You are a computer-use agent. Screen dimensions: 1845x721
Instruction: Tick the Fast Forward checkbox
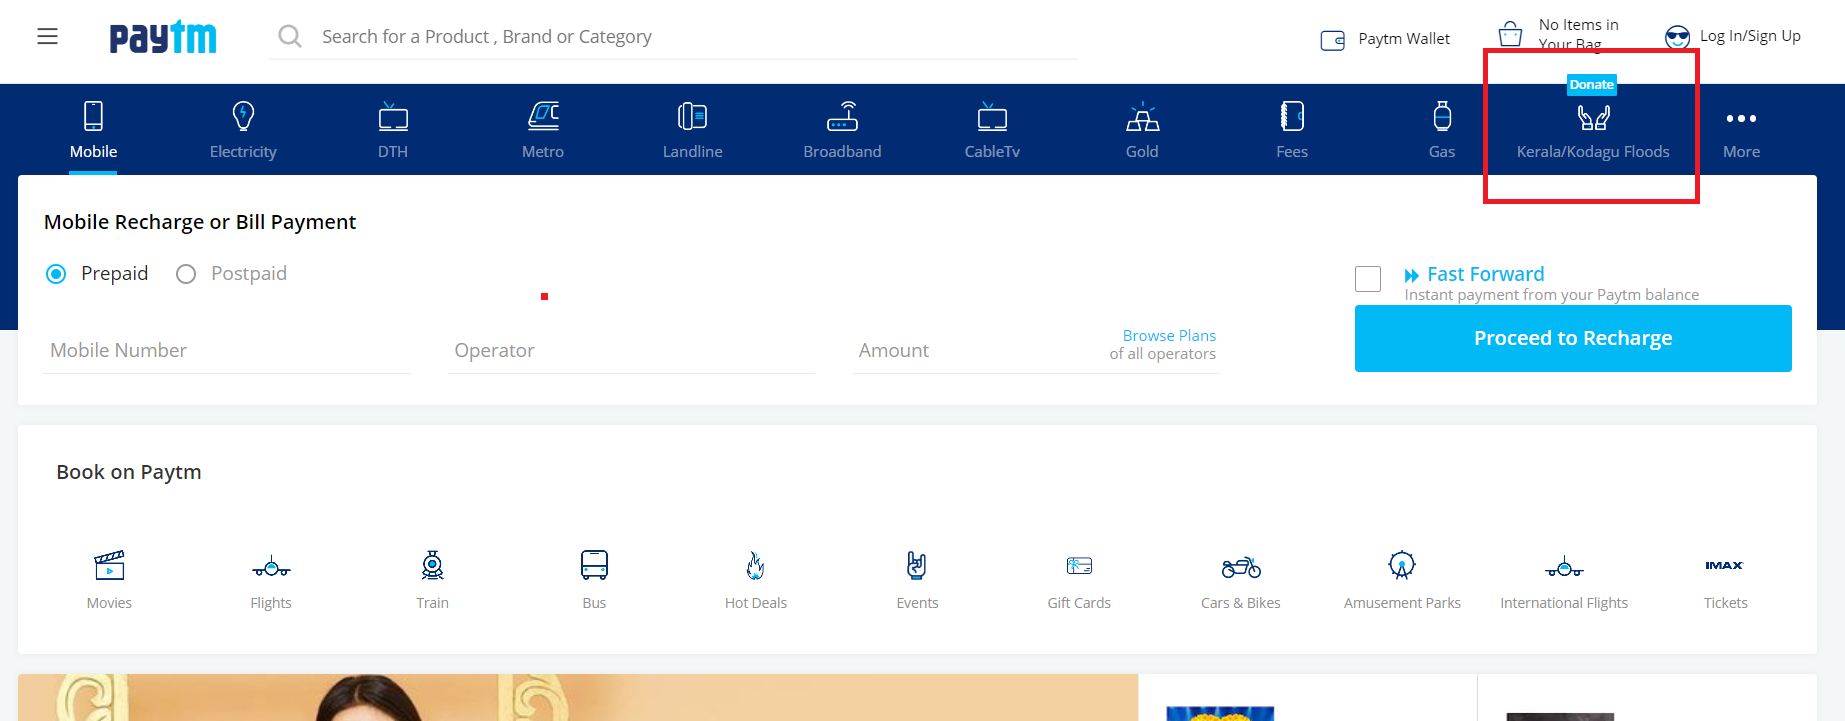coord(1368,279)
